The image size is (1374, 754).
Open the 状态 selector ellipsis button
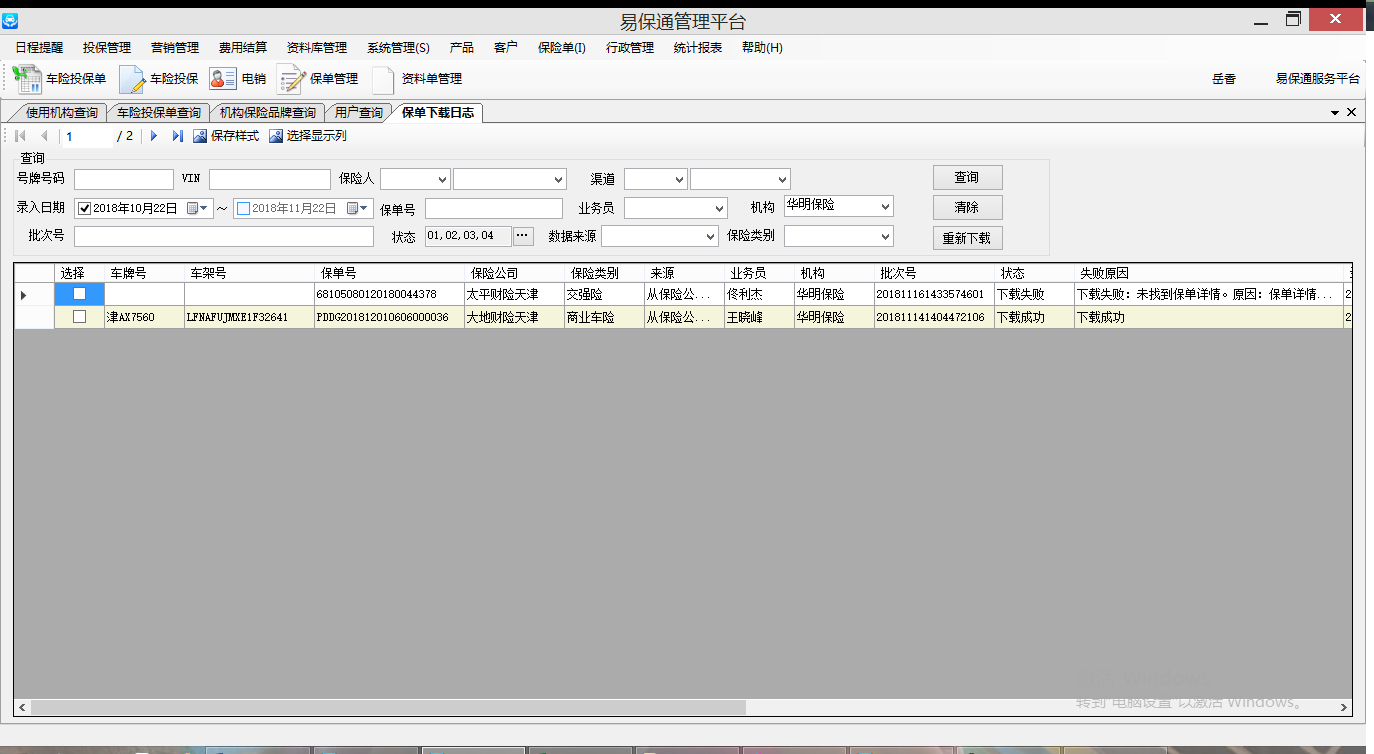[x=523, y=236]
